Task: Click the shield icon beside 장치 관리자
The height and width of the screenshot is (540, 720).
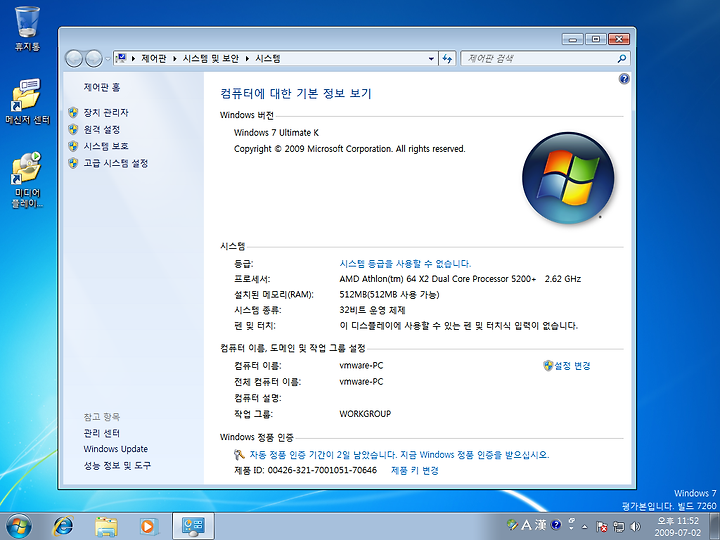Action: 73,112
